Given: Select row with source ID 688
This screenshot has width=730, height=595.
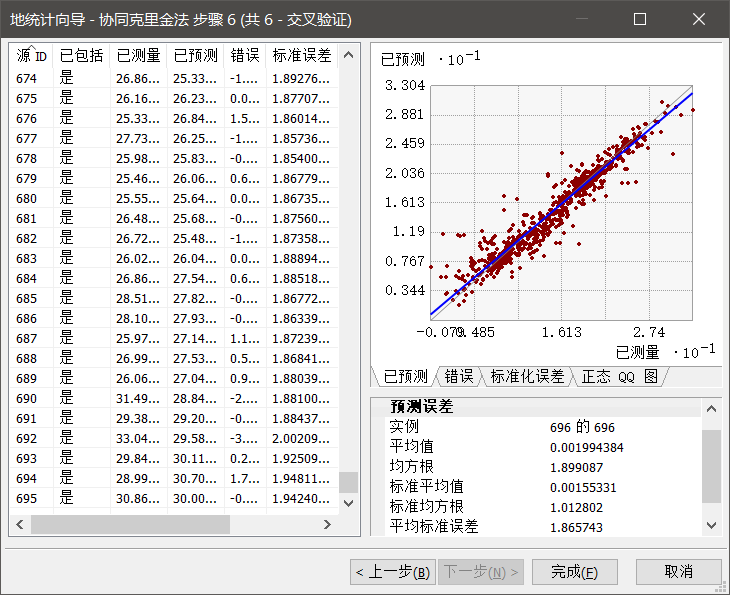Looking at the screenshot, I should pos(174,358).
